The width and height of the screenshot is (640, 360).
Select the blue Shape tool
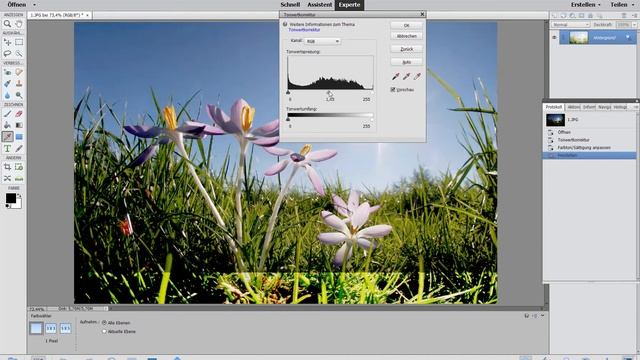point(19,137)
